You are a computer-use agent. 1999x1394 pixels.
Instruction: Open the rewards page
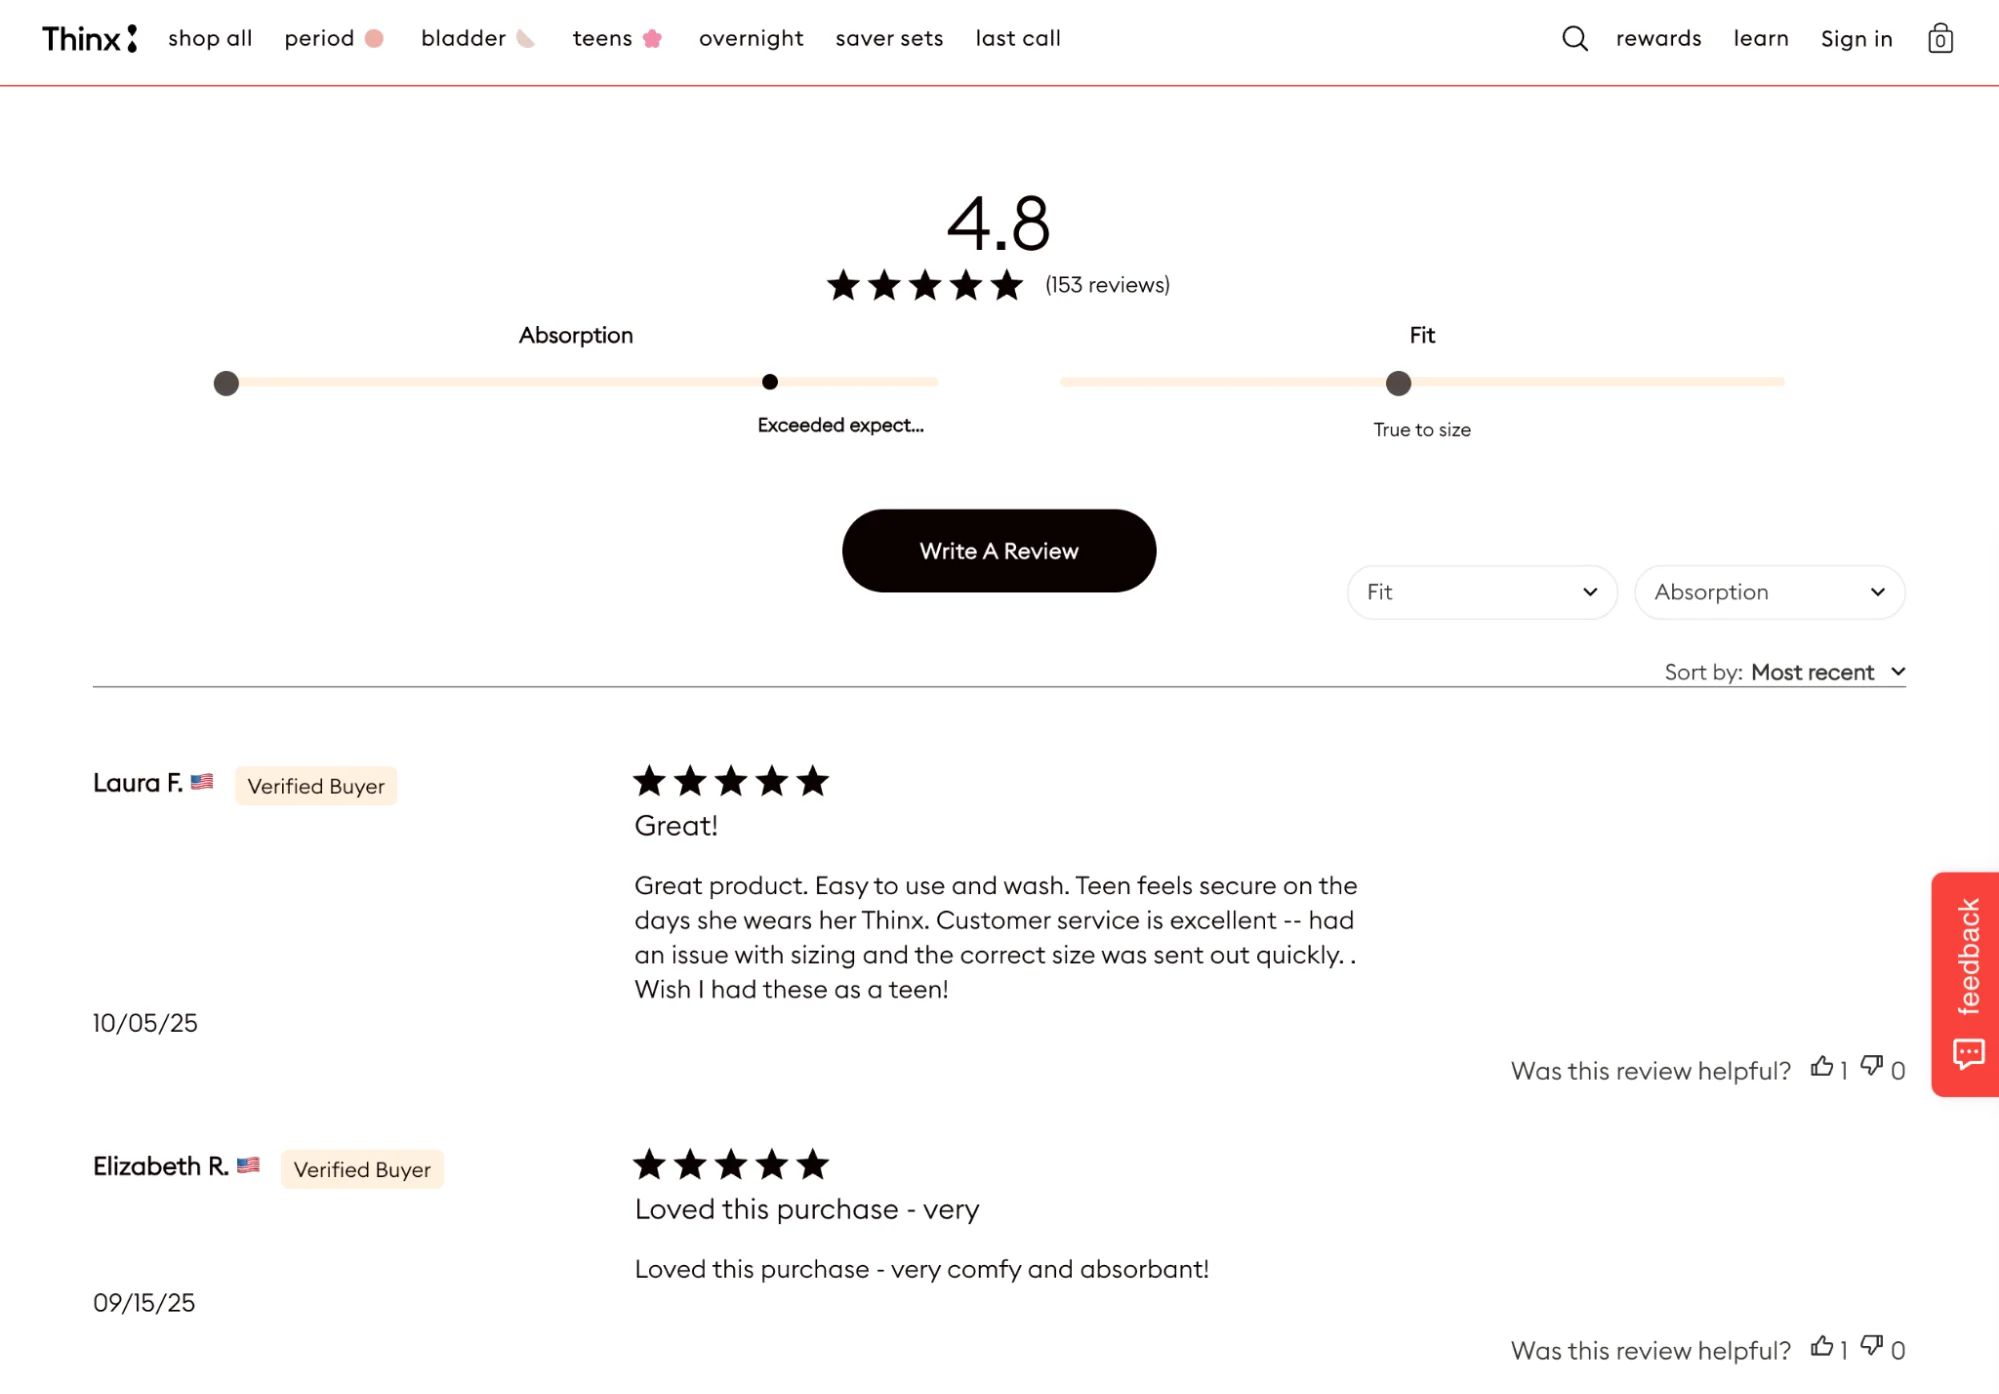(1658, 38)
